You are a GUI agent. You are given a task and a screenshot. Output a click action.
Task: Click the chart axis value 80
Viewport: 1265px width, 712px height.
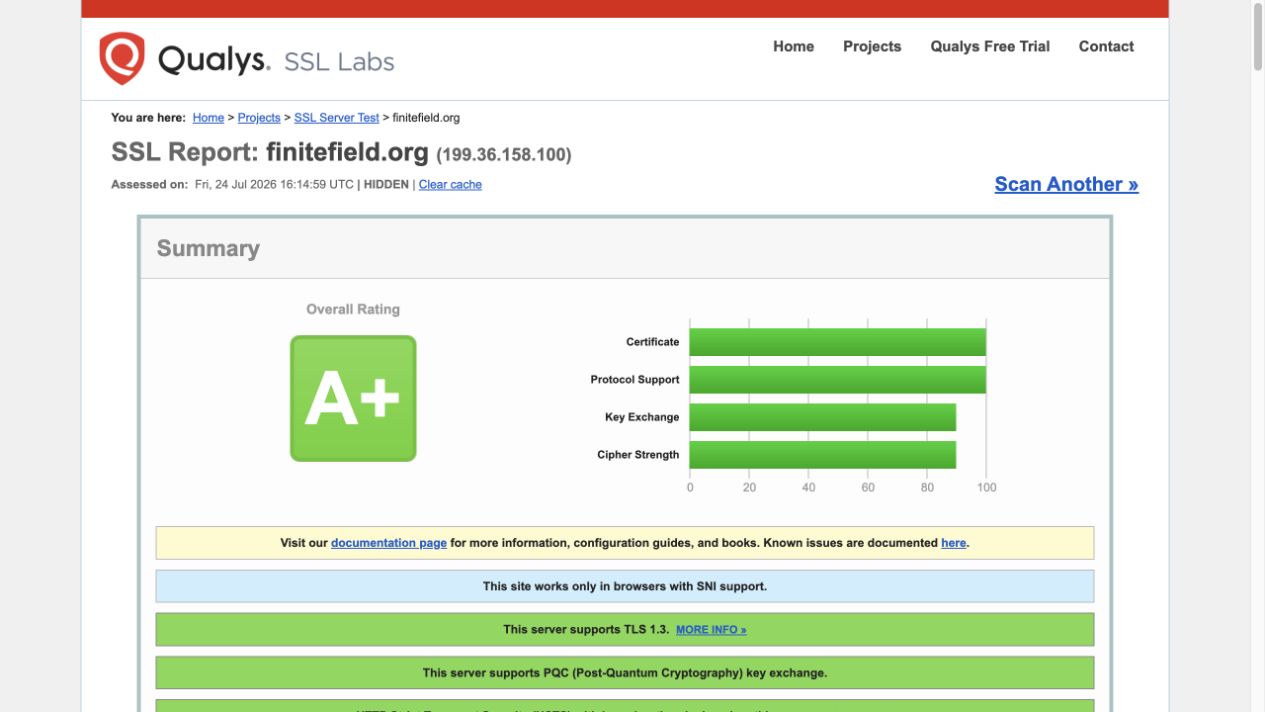click(927, 488)
